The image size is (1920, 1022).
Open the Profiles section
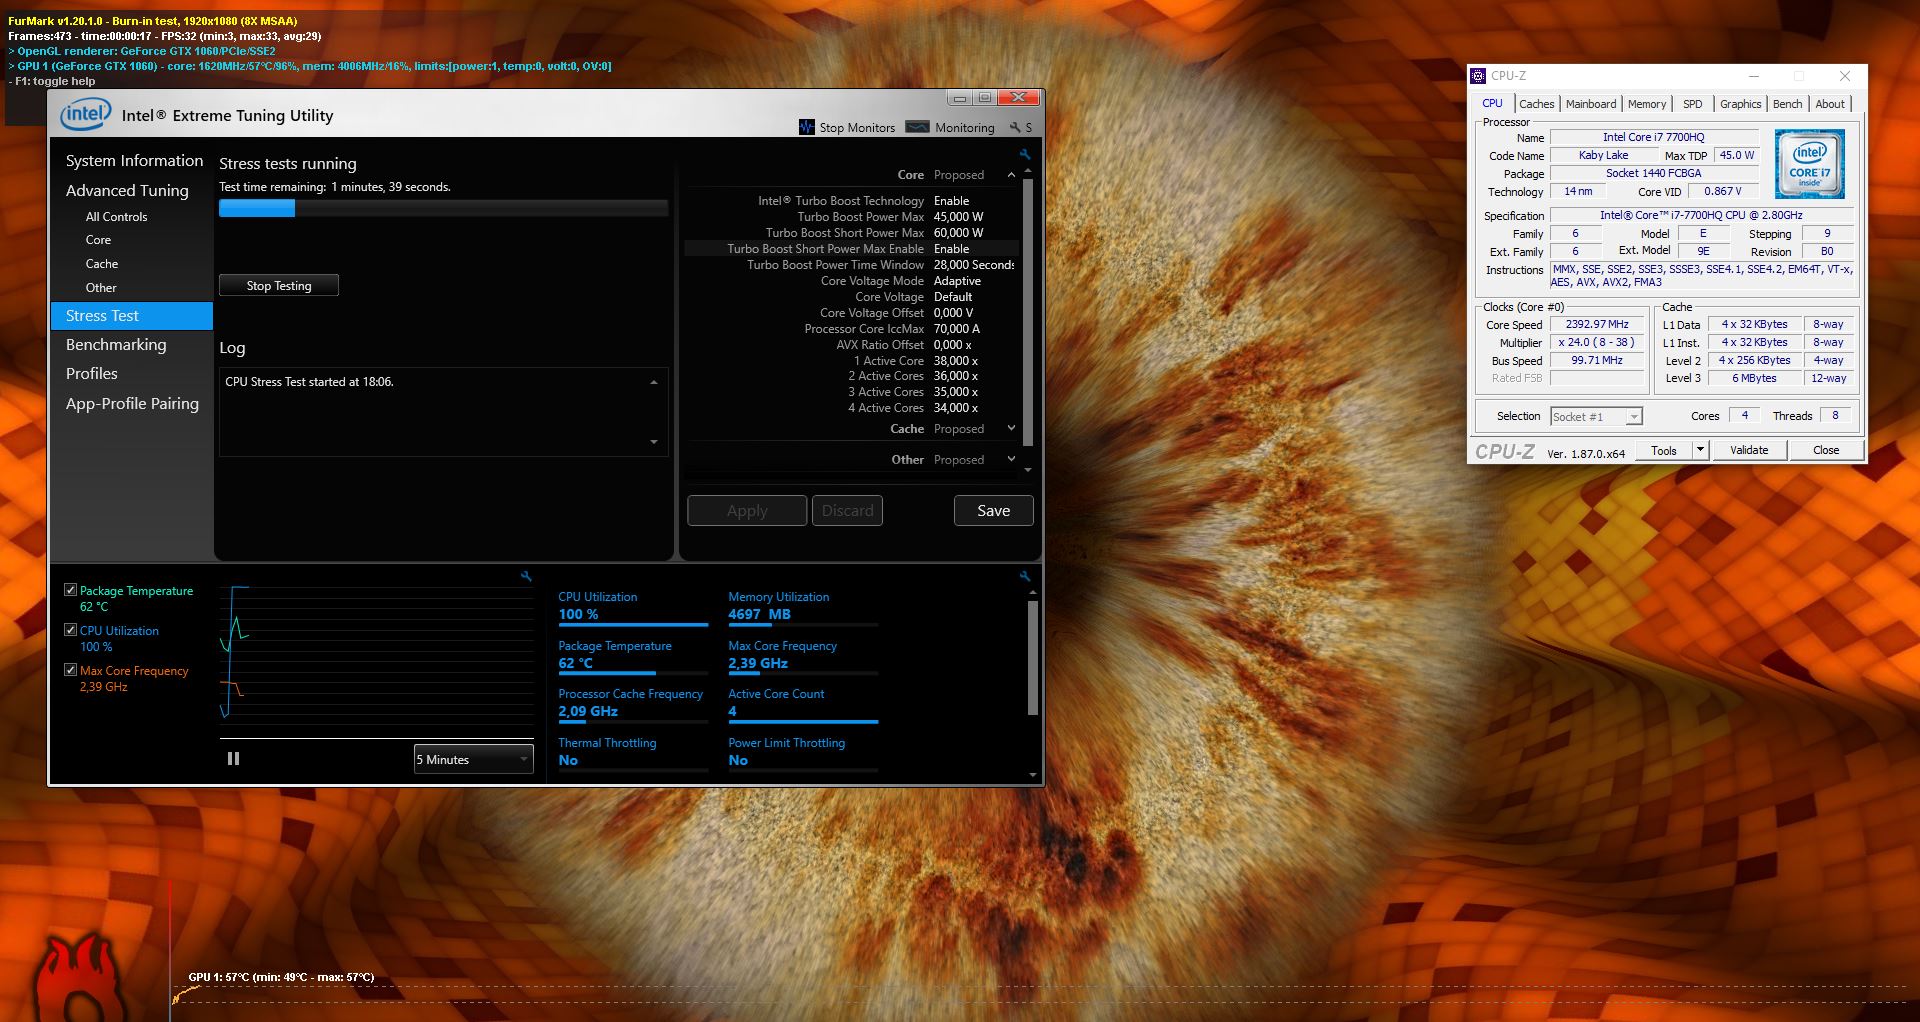[92, 374]
